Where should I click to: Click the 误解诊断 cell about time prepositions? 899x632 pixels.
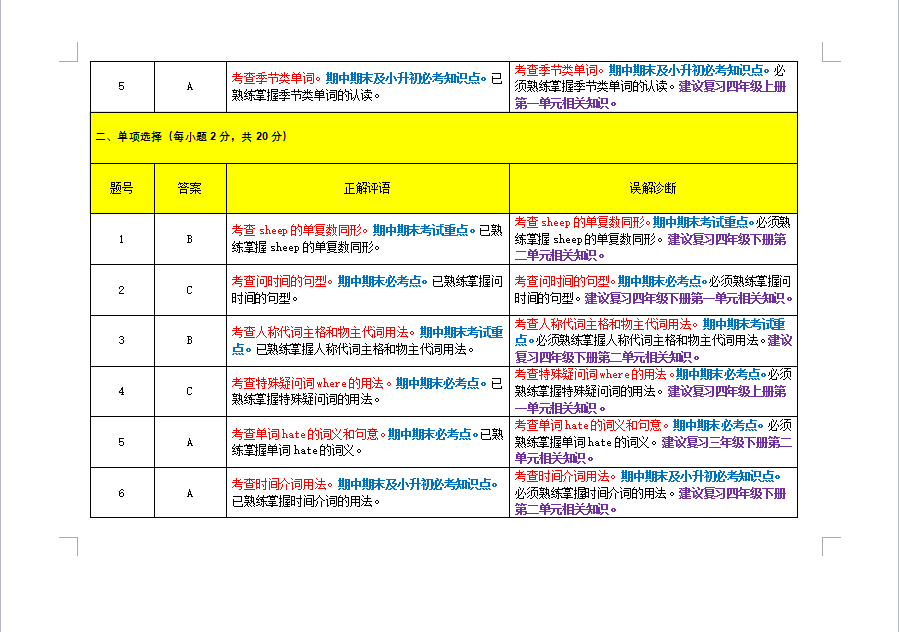click(652, 493)
